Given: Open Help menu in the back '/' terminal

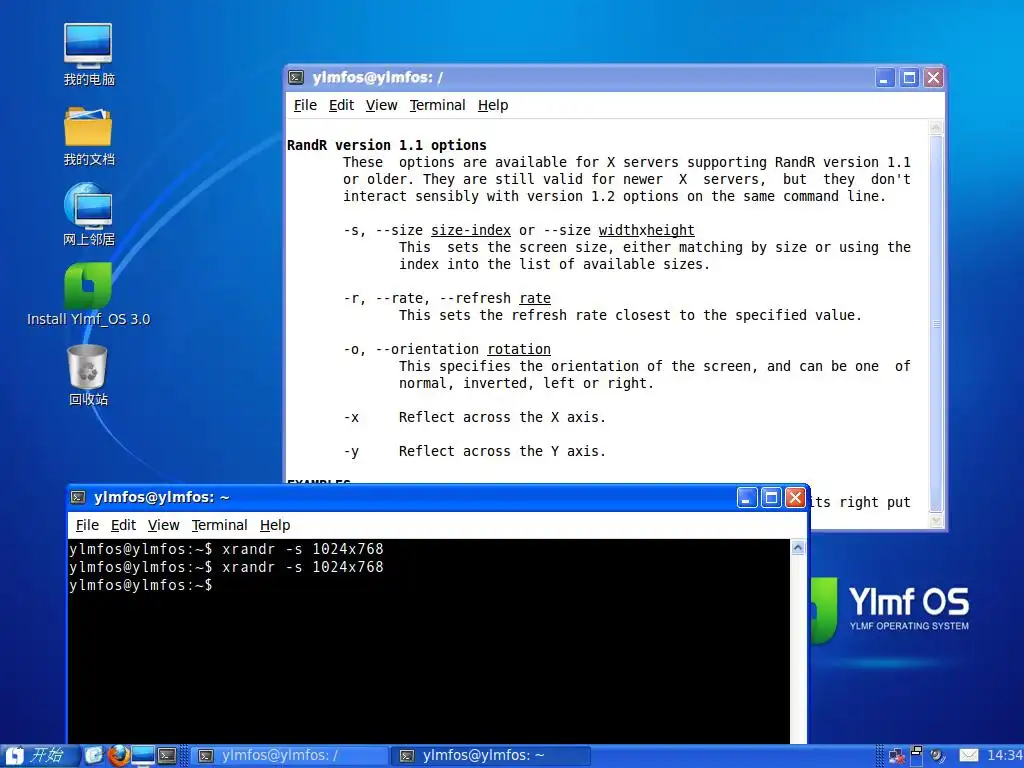Looking at the screenshot, I should pos(492,105).
